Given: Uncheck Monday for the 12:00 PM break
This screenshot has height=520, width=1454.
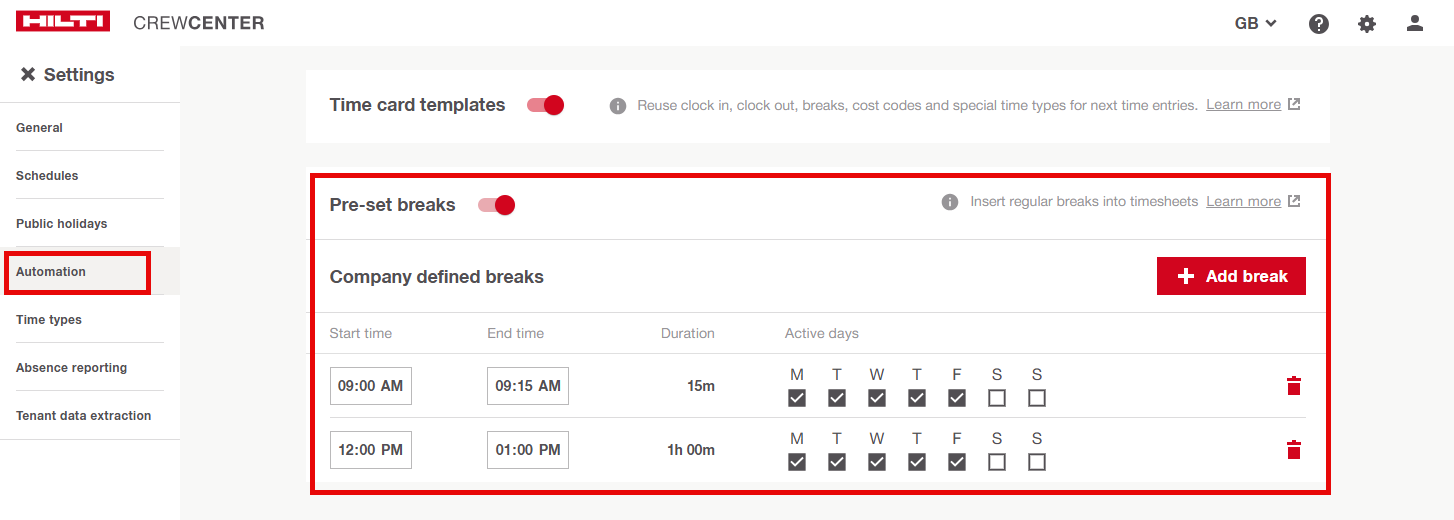Looking at the screenshot, I should click(797, 462).
